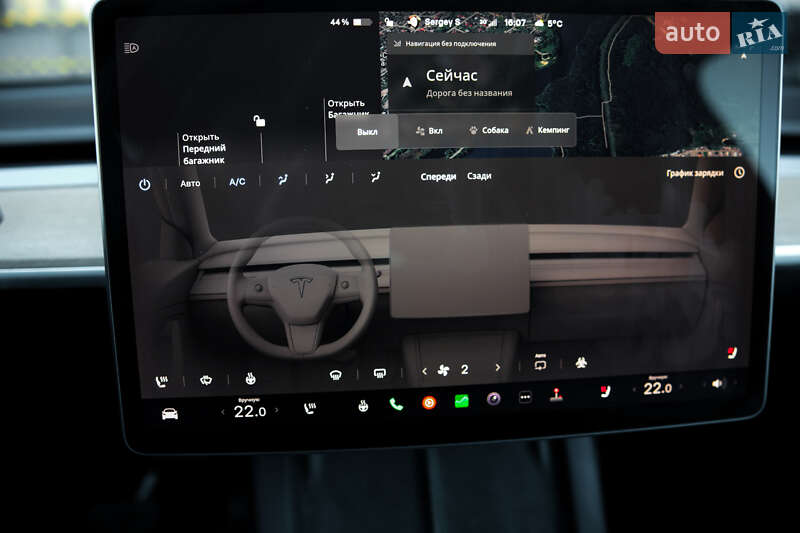
Task: Tap the steering wheel heat icon in the dock
Action: pyautogui.click(x=363, y=406)
